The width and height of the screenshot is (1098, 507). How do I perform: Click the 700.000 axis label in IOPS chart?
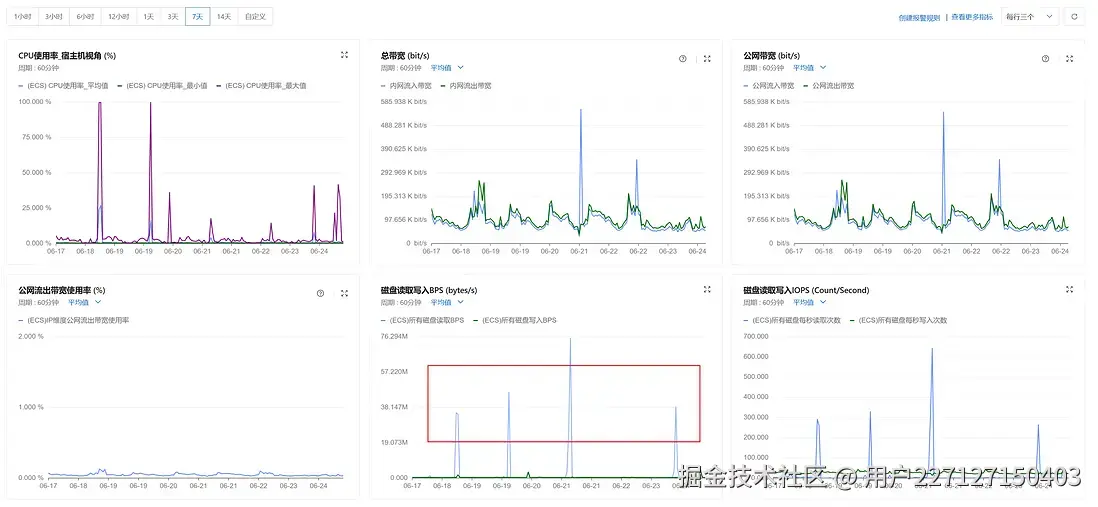coord(757,337)
